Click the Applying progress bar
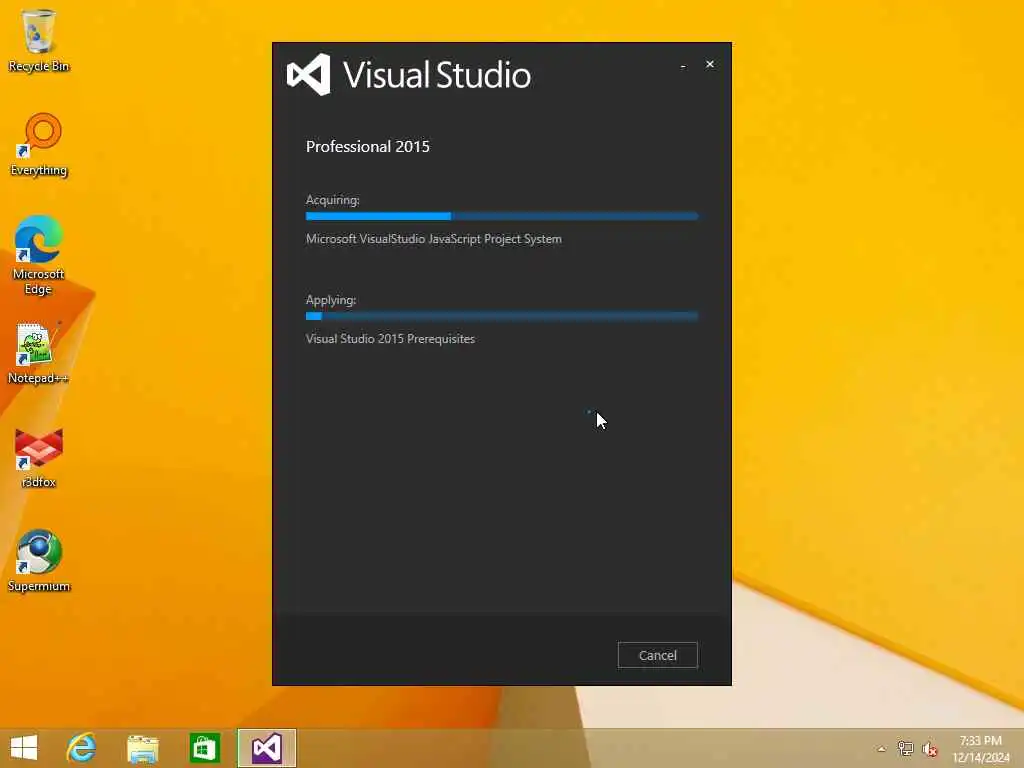Image resolution: width=1024 pixels, height=768 pixels. click(x=502, y=316)
